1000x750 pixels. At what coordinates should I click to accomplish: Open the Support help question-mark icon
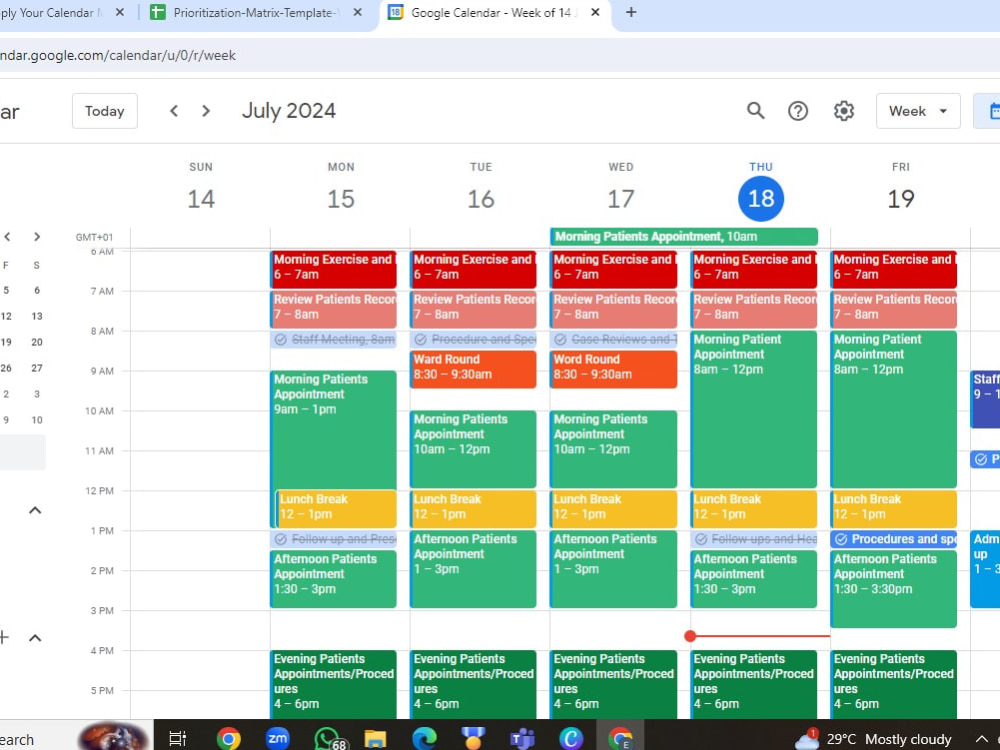[798, 111]
